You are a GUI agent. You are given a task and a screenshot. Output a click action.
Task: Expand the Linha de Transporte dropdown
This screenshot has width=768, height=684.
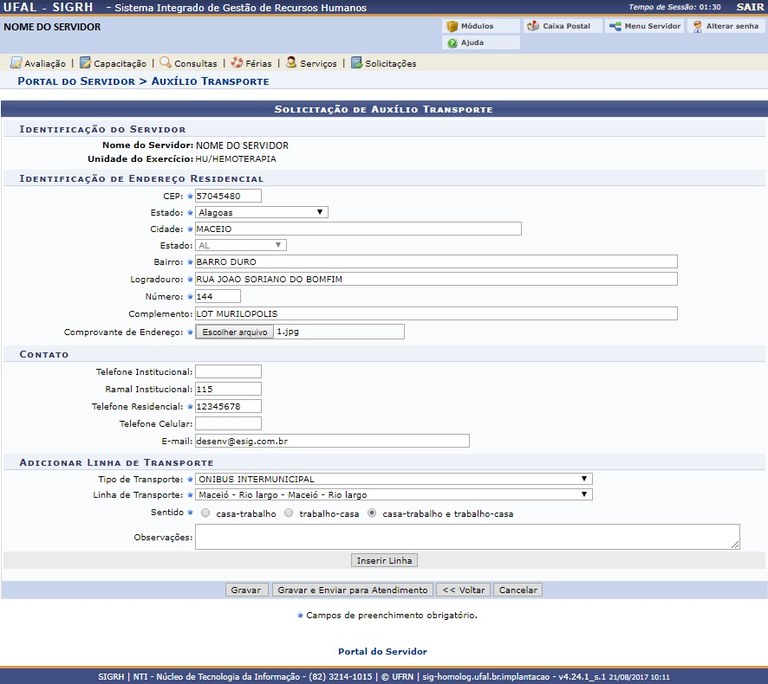click(x=393, y=494)
